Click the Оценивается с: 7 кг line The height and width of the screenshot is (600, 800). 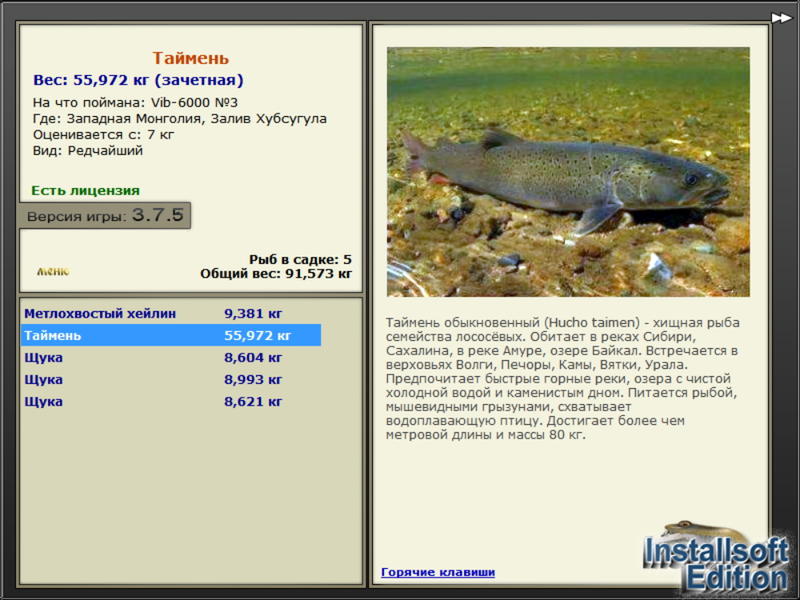coord(104,135)
